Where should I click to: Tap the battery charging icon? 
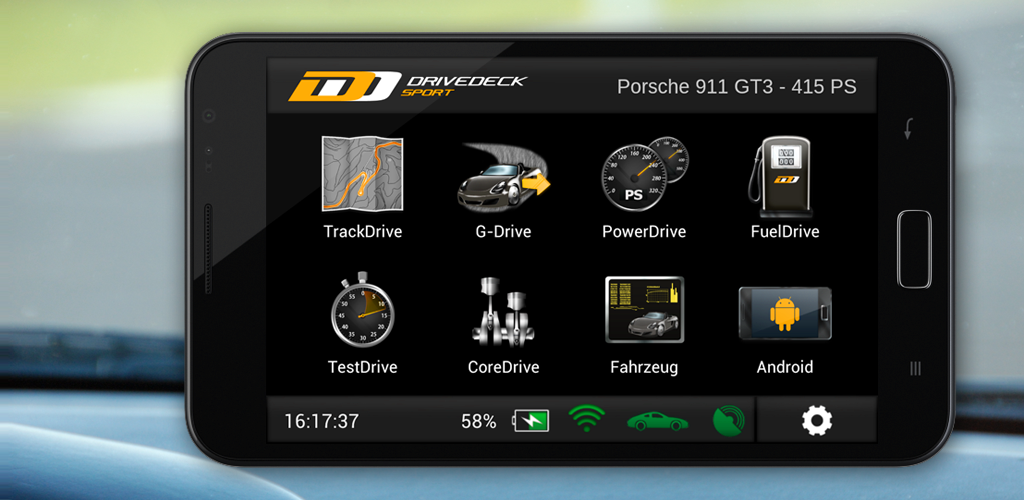tap(531, 421)
